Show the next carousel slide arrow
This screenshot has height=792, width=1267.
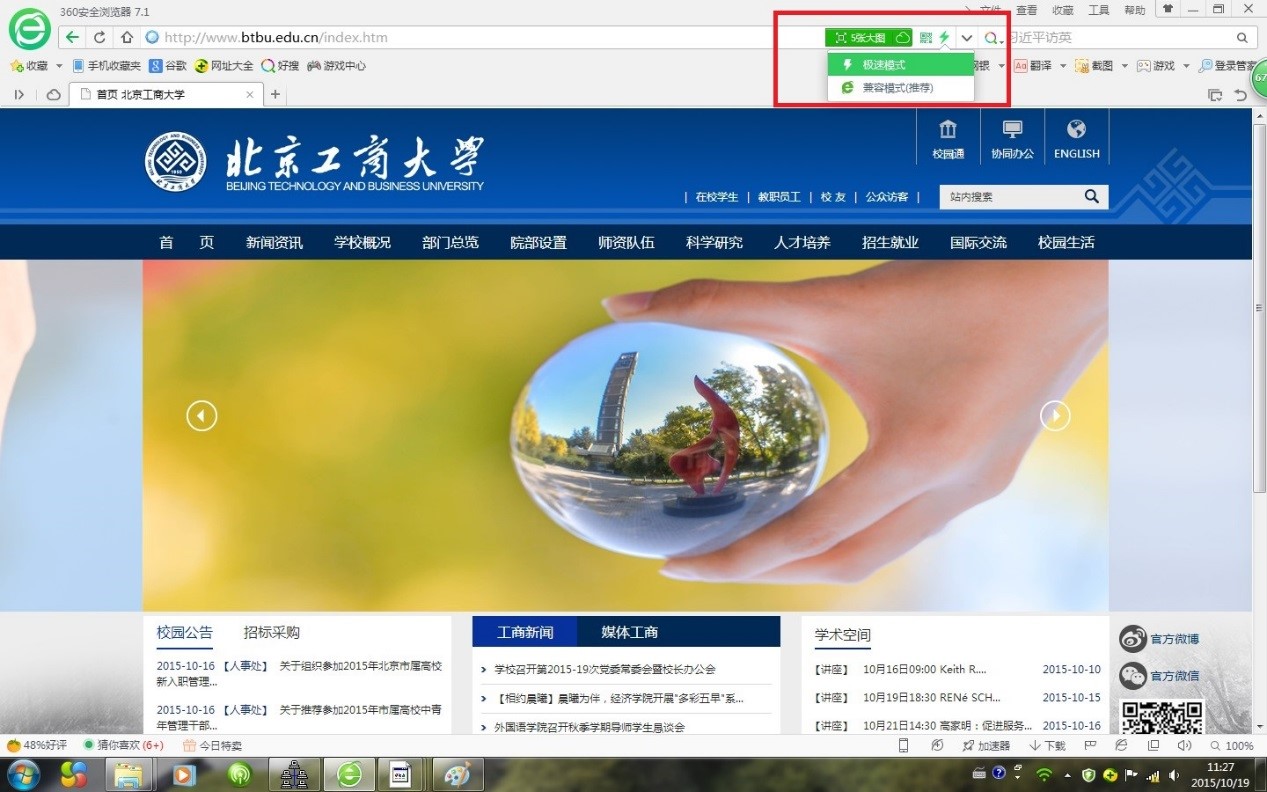1055,416
